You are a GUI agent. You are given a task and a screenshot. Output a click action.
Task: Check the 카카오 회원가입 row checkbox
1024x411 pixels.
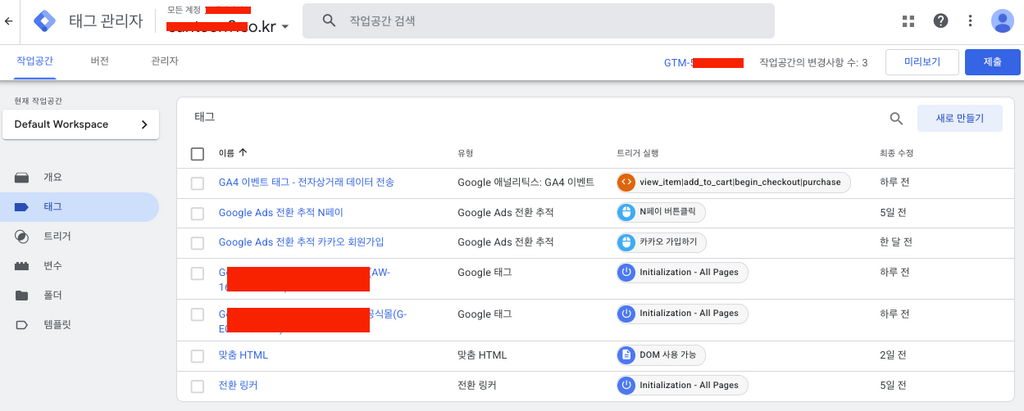pos(197,243)
